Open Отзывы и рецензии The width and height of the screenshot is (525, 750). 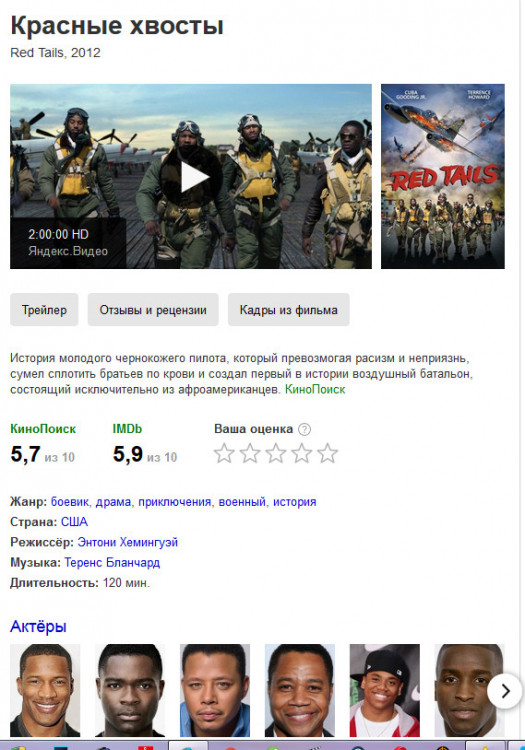coord(153,310)
